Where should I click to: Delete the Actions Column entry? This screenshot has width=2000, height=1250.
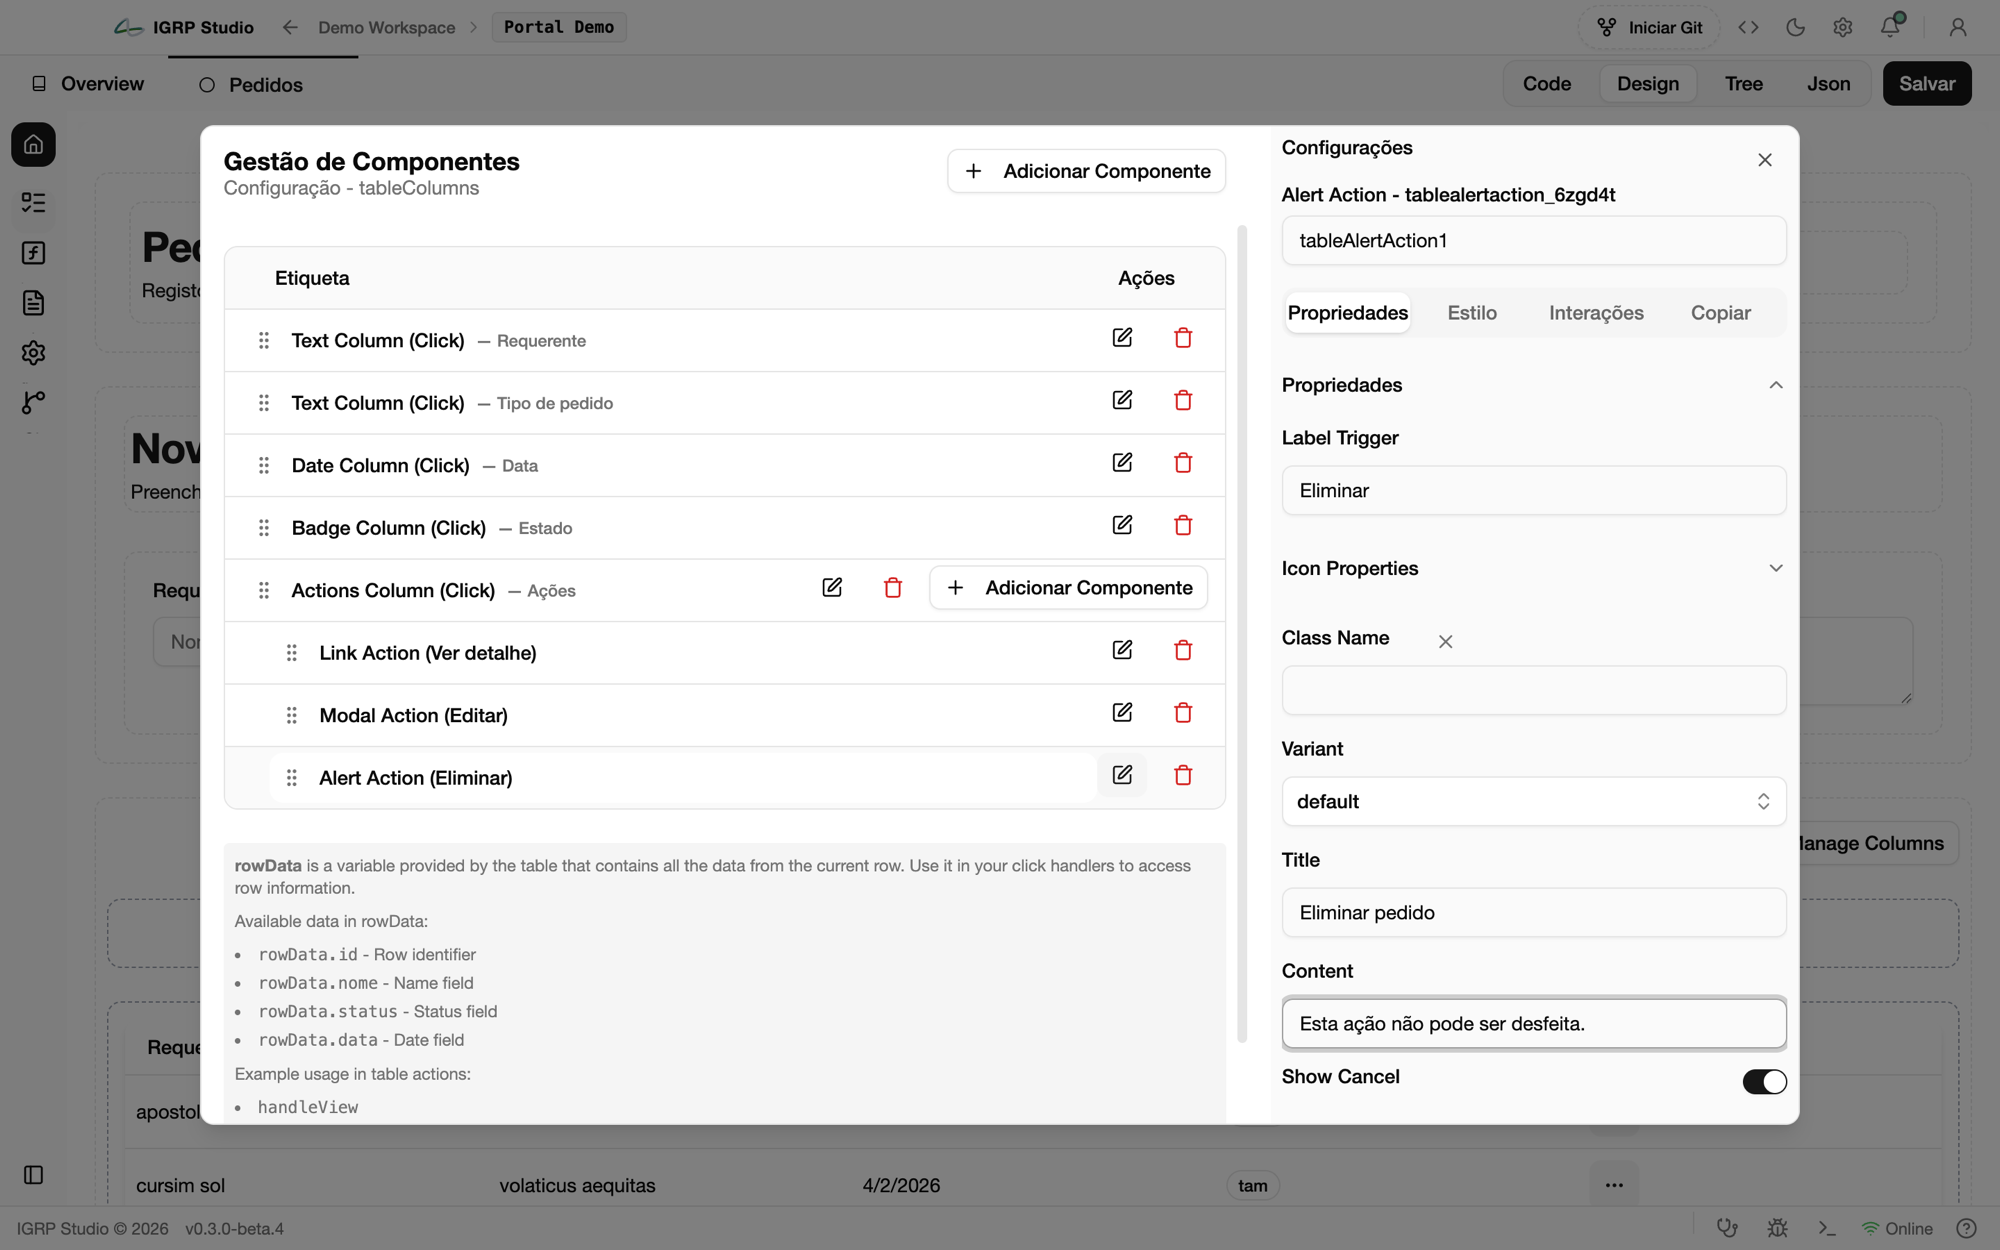[893, 588]
